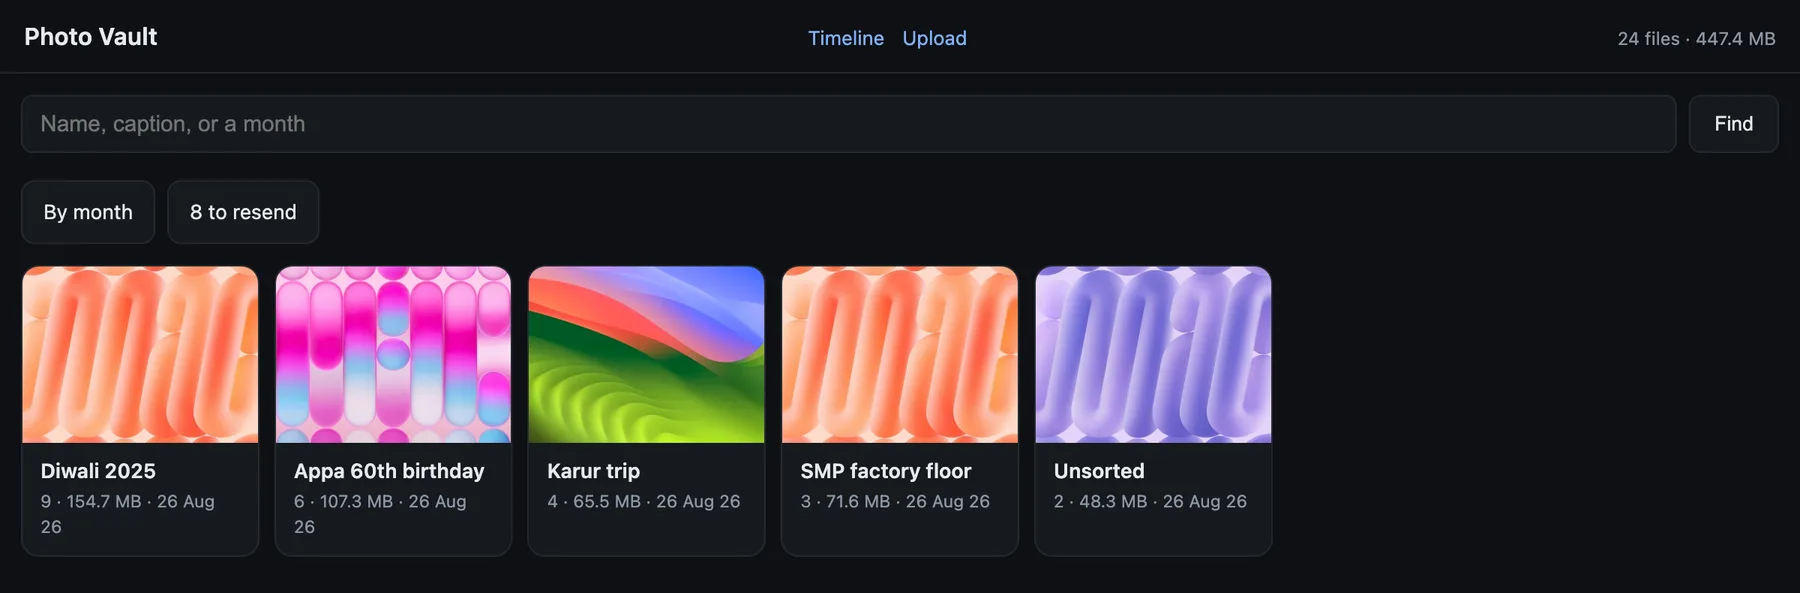Show the 8 to resend filter
The height and width of the screenshot is (593, 1800).
click(243, 212)
